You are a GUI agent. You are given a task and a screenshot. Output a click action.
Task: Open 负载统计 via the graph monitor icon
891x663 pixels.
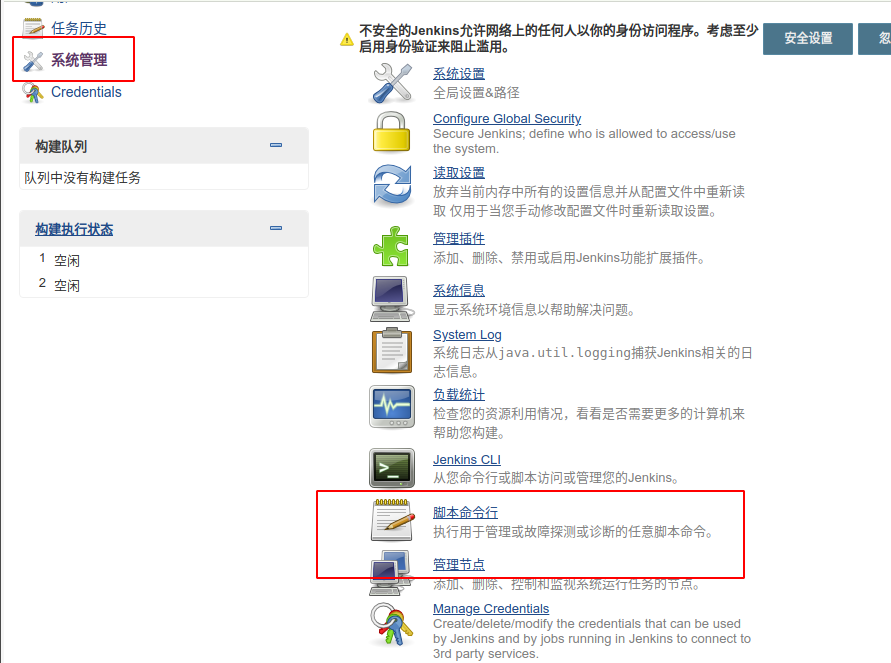[393, 407]
